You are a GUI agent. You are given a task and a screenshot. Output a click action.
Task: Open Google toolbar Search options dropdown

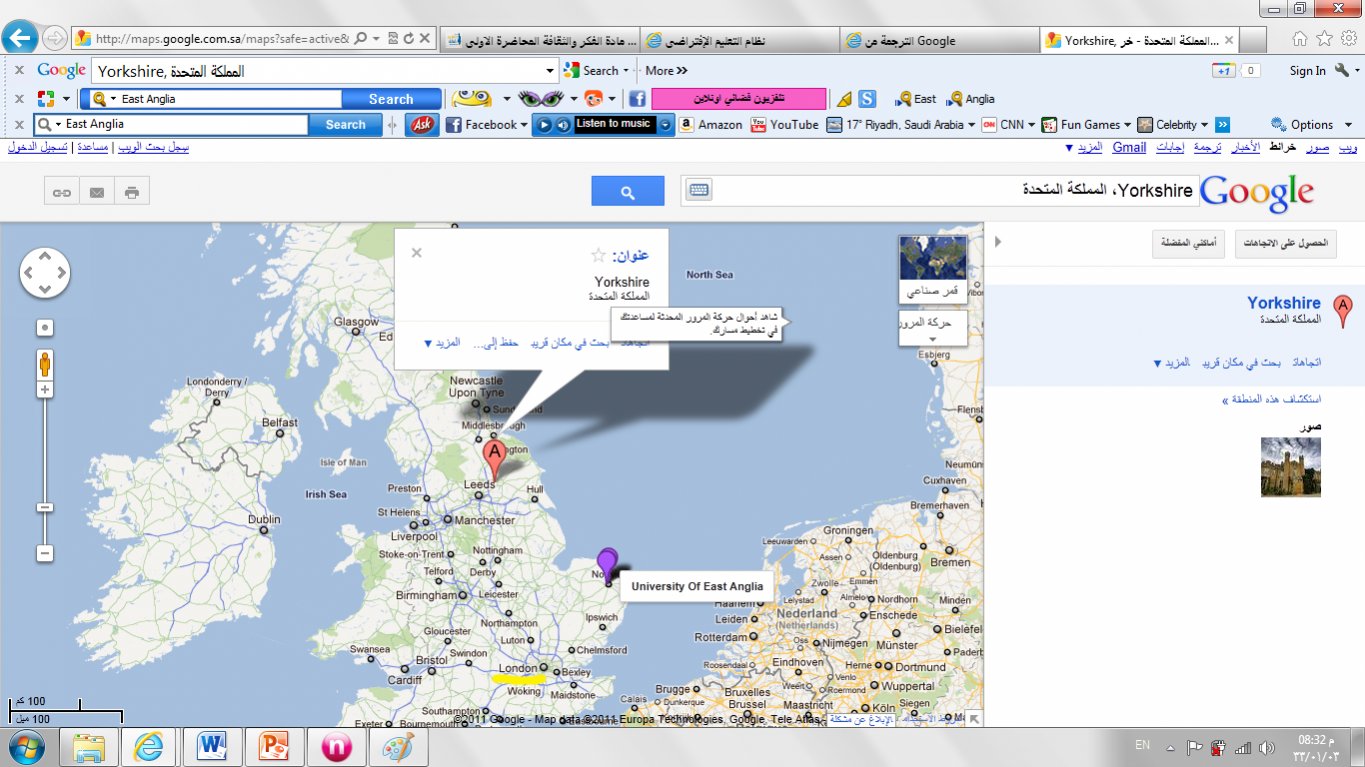626,71
